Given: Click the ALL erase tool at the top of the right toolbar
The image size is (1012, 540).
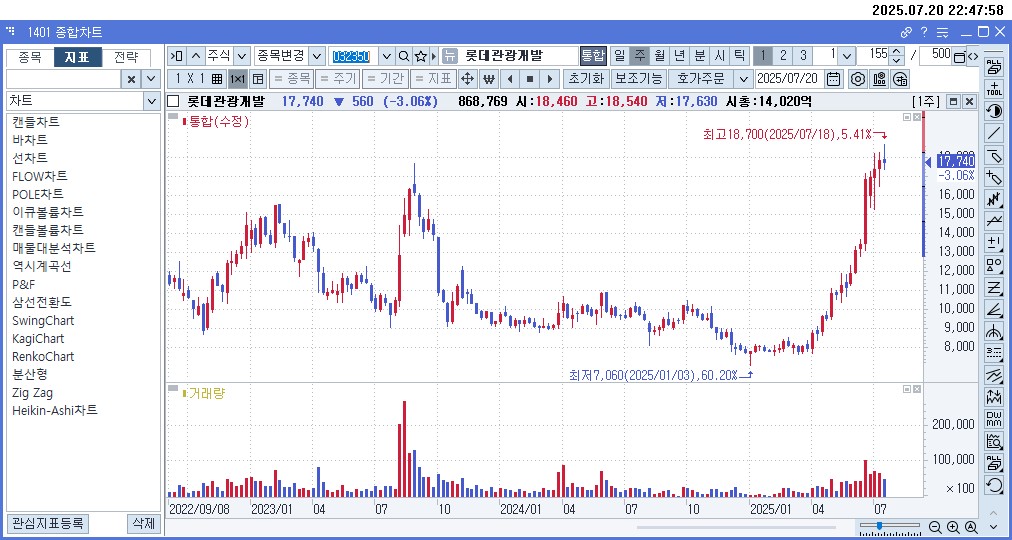Looking at the screenshot, I should point(994,66).
